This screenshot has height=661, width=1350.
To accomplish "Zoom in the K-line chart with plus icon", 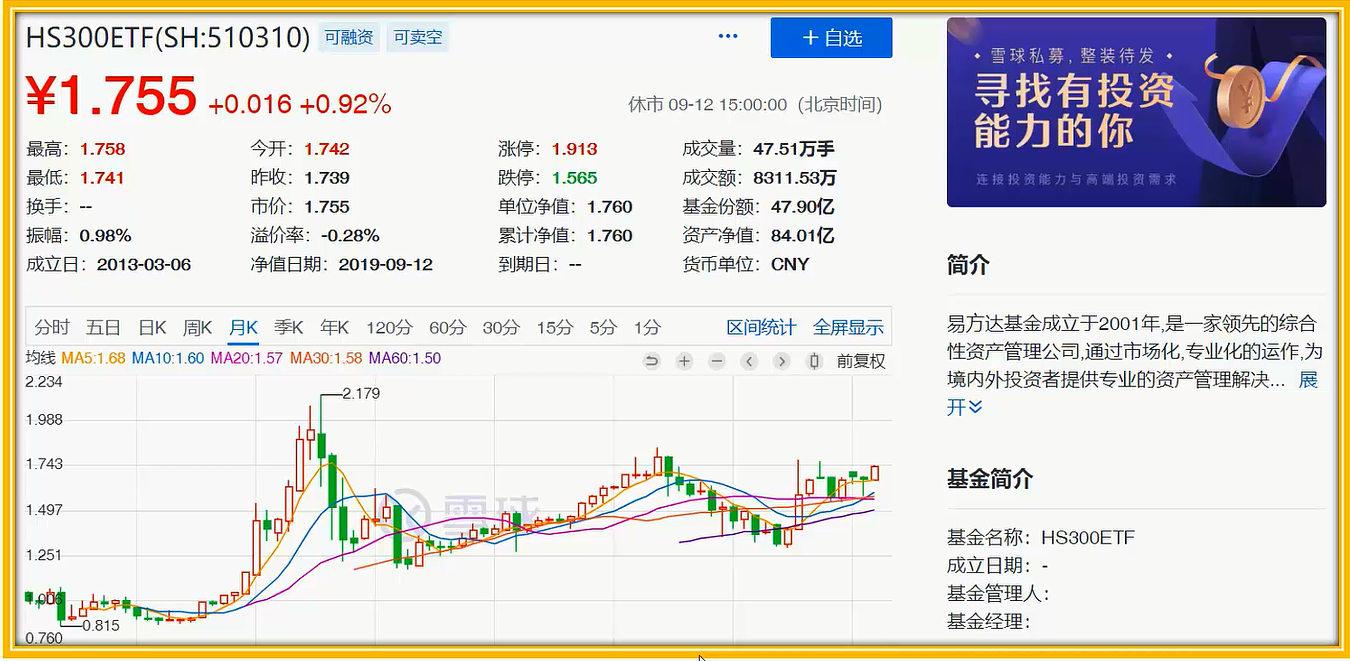I will click(x=684, y=361).
